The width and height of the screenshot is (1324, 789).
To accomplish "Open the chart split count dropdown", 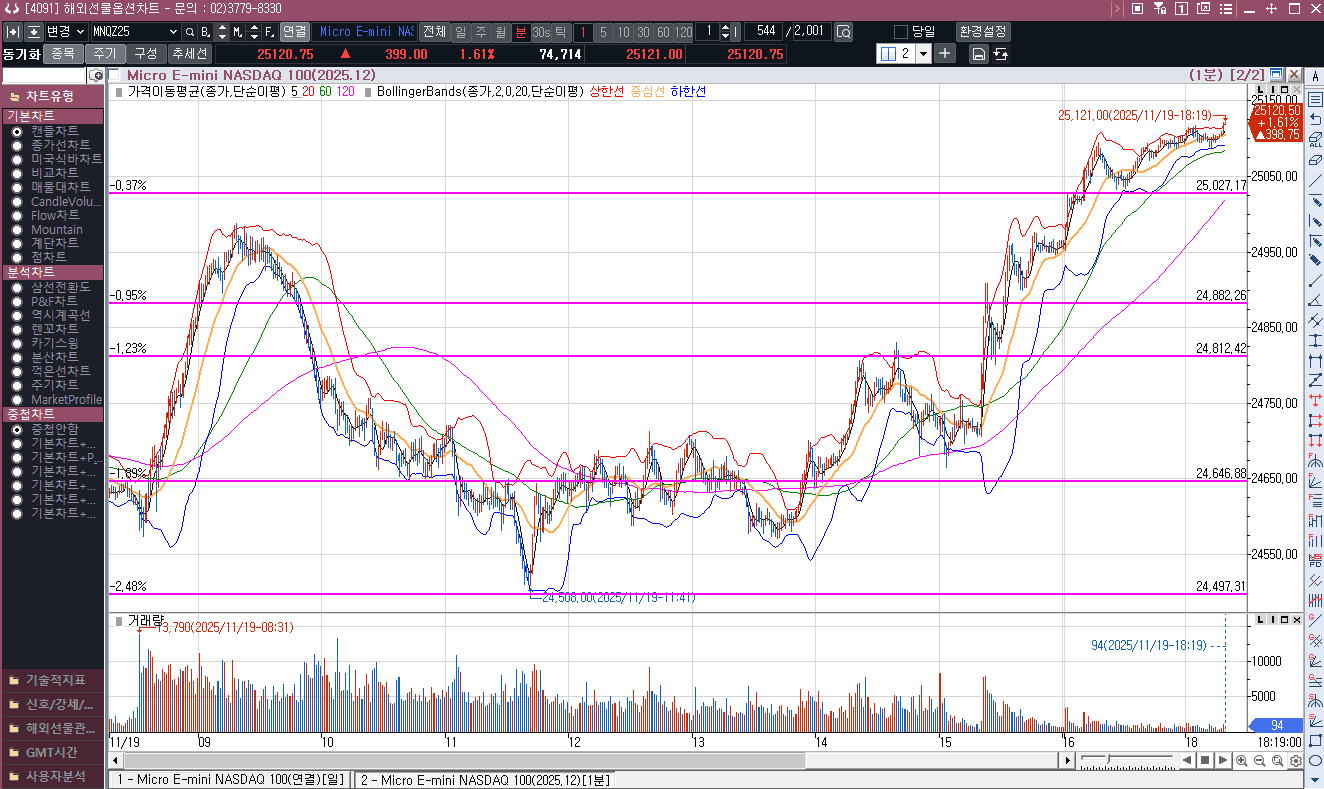I will (x=922, y=54).
